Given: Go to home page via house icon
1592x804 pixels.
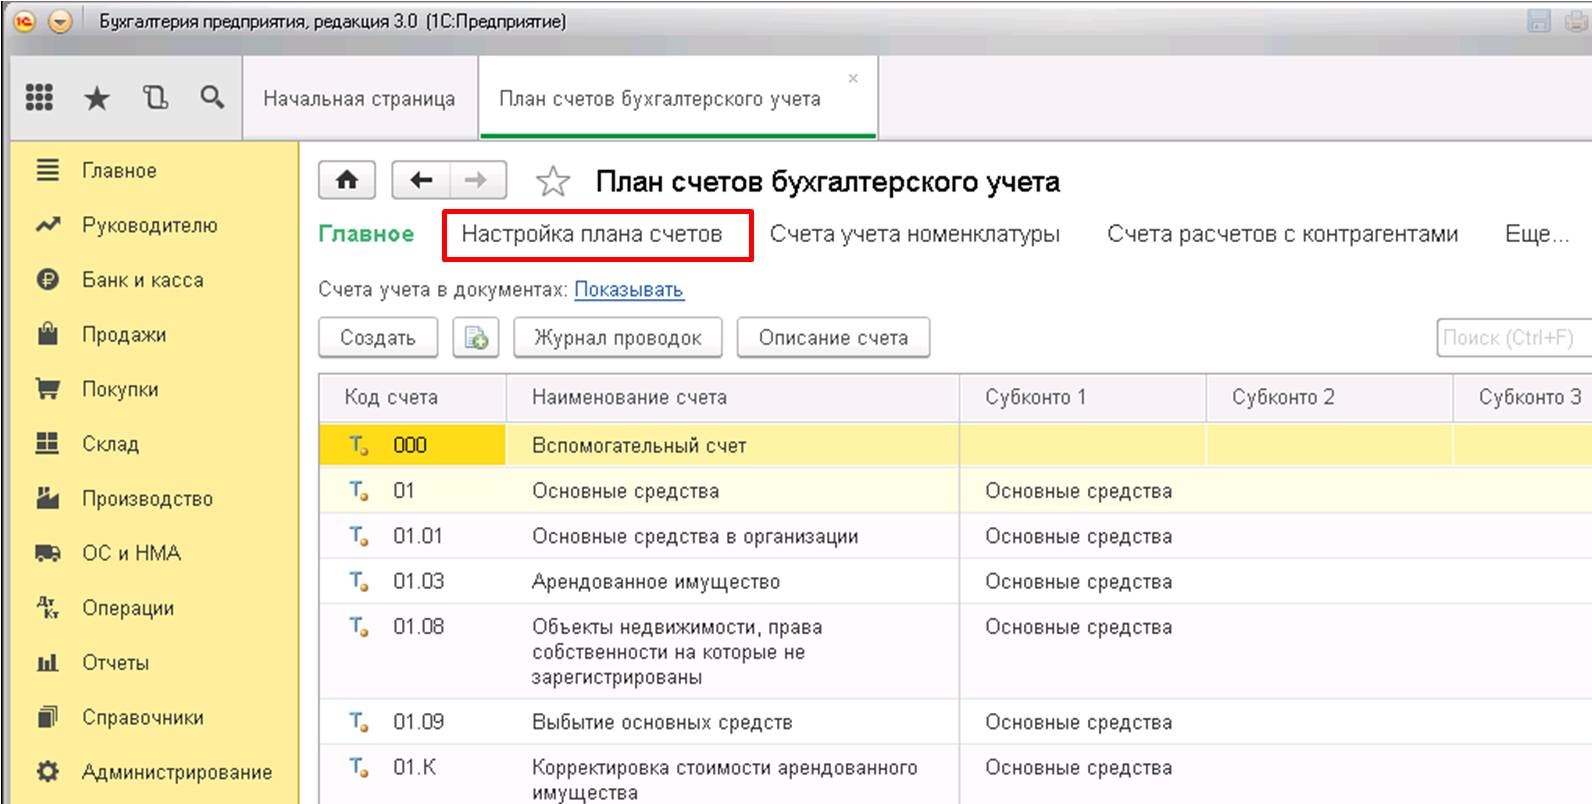Looking at the screenshot, I should pyautogui.click(x=346, y=180).
